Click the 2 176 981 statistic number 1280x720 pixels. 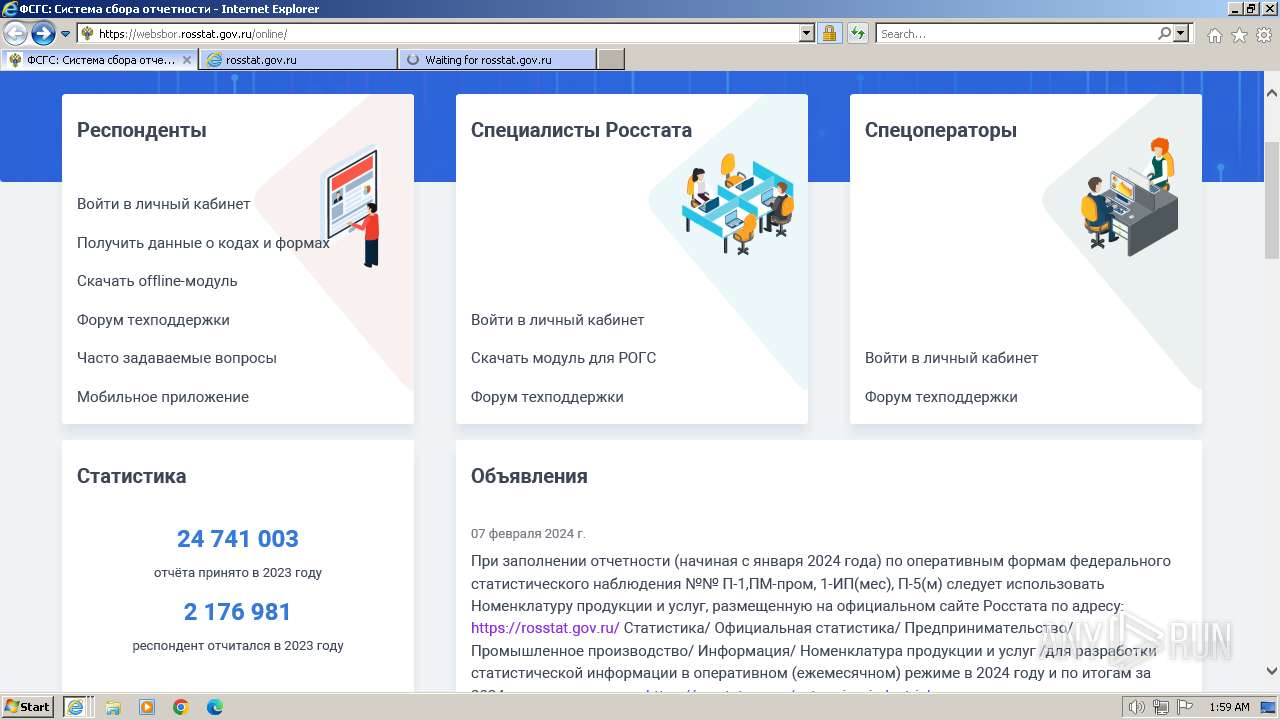pos(238,612)
